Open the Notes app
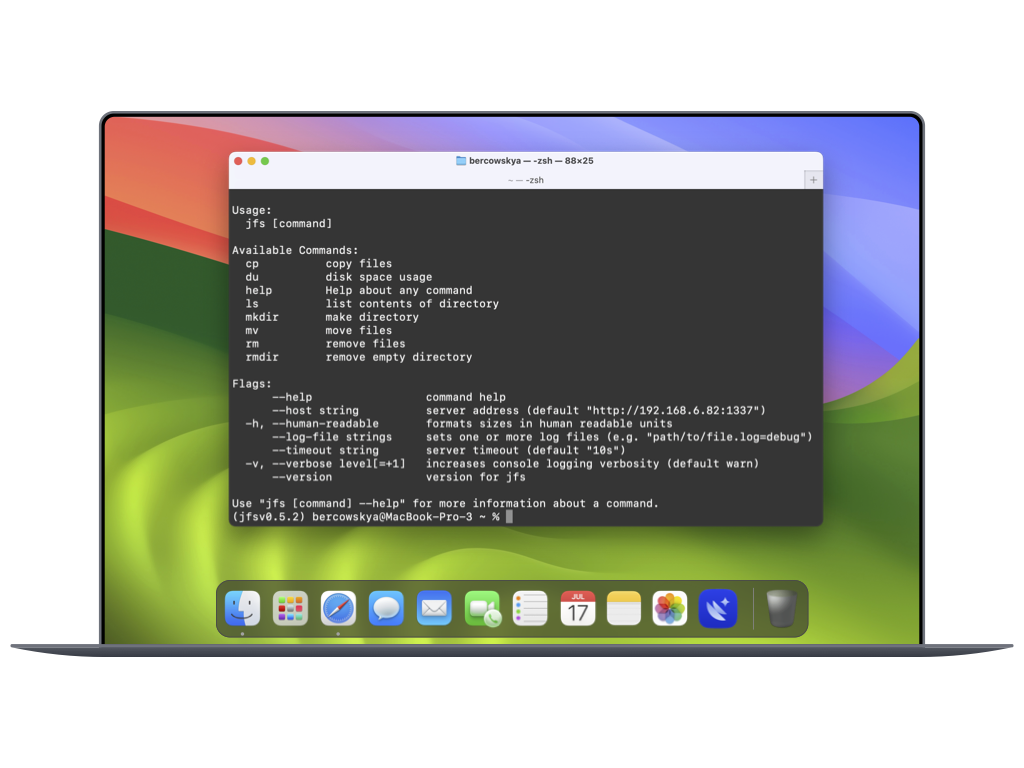This screenshot has height=768, width=1024. 624,608
